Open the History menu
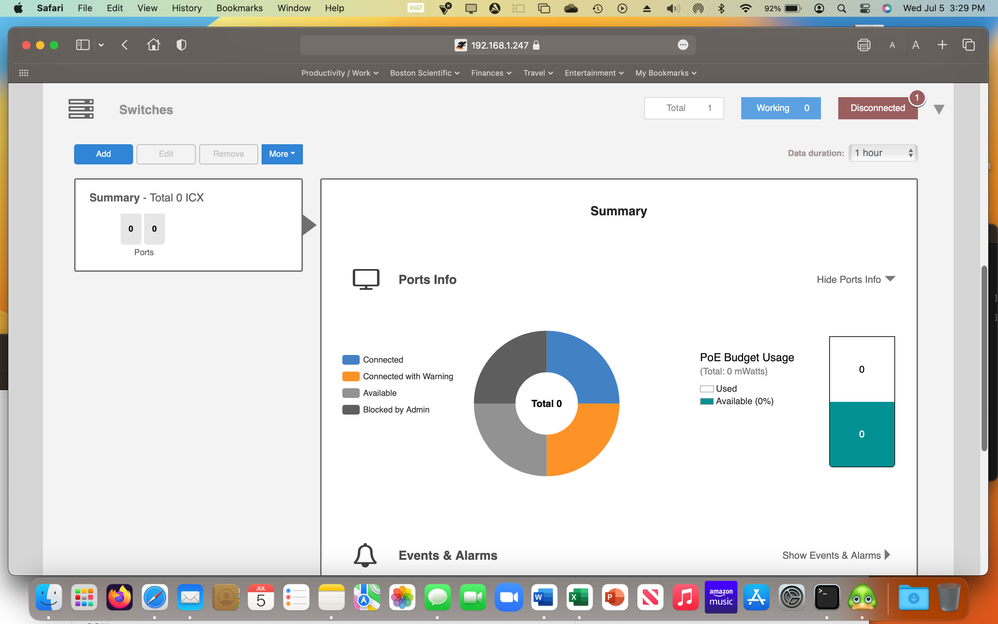 point(186,8)
